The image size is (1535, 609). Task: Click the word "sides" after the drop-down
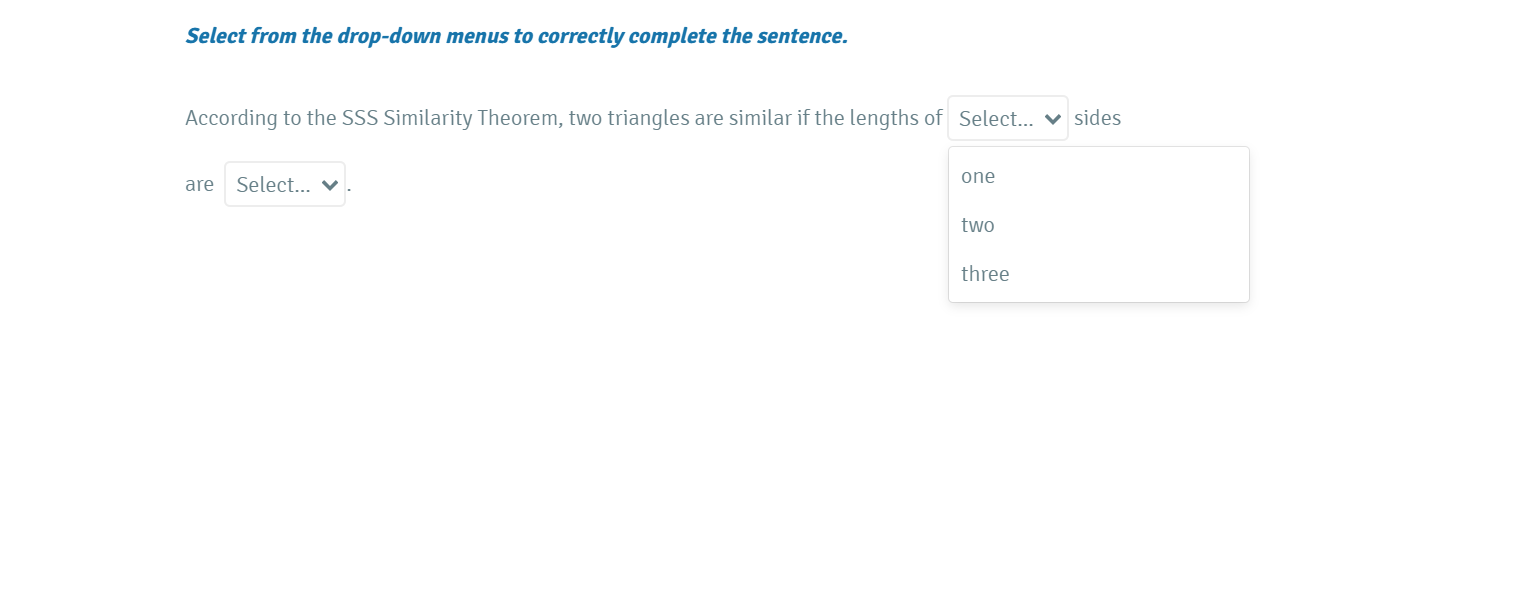[x=1097, y=119]
